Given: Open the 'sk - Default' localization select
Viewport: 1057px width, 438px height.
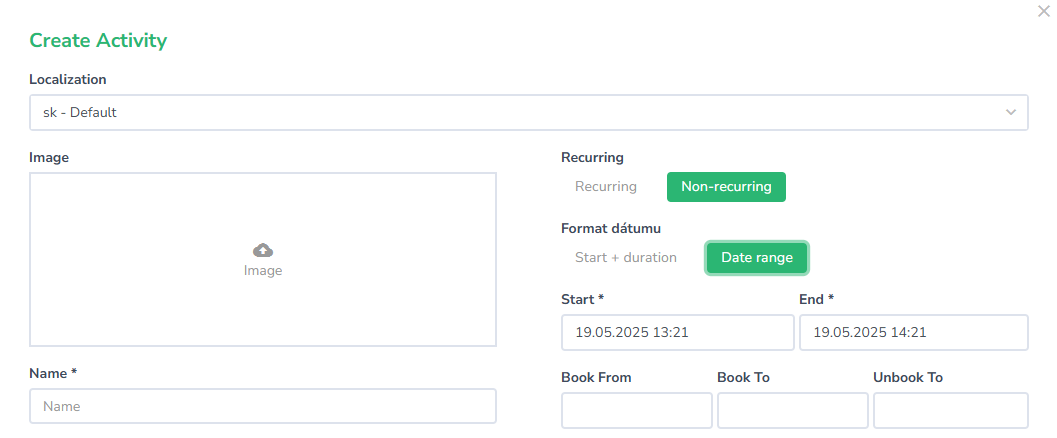Looking at the screenshot, I should tap(500, 113).
